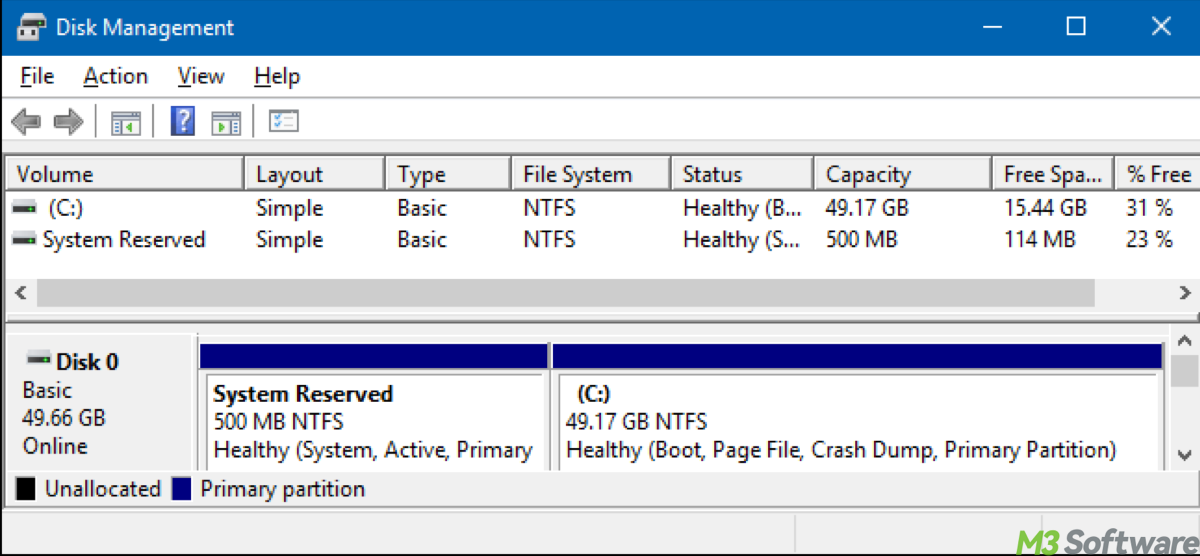Click the Healthy (S... status cell
1200x556 pixels.
[742, 240]
